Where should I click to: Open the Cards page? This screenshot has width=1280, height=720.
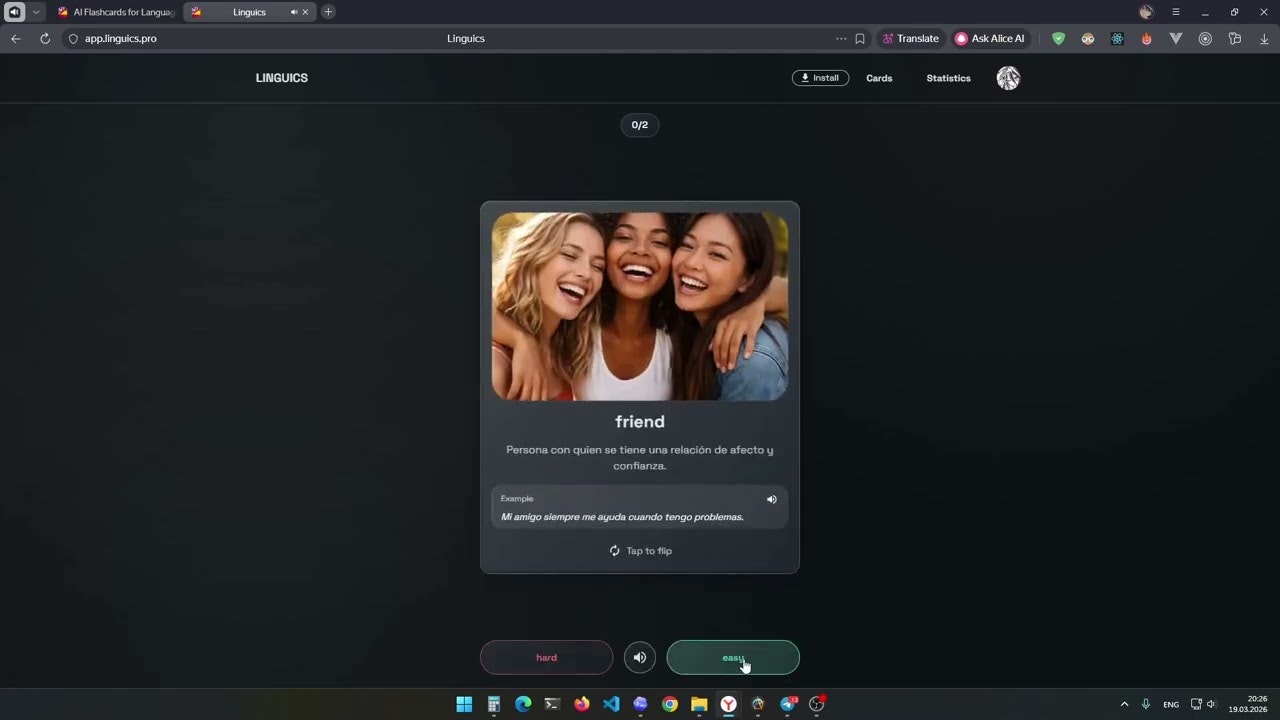tap(879, 78)
